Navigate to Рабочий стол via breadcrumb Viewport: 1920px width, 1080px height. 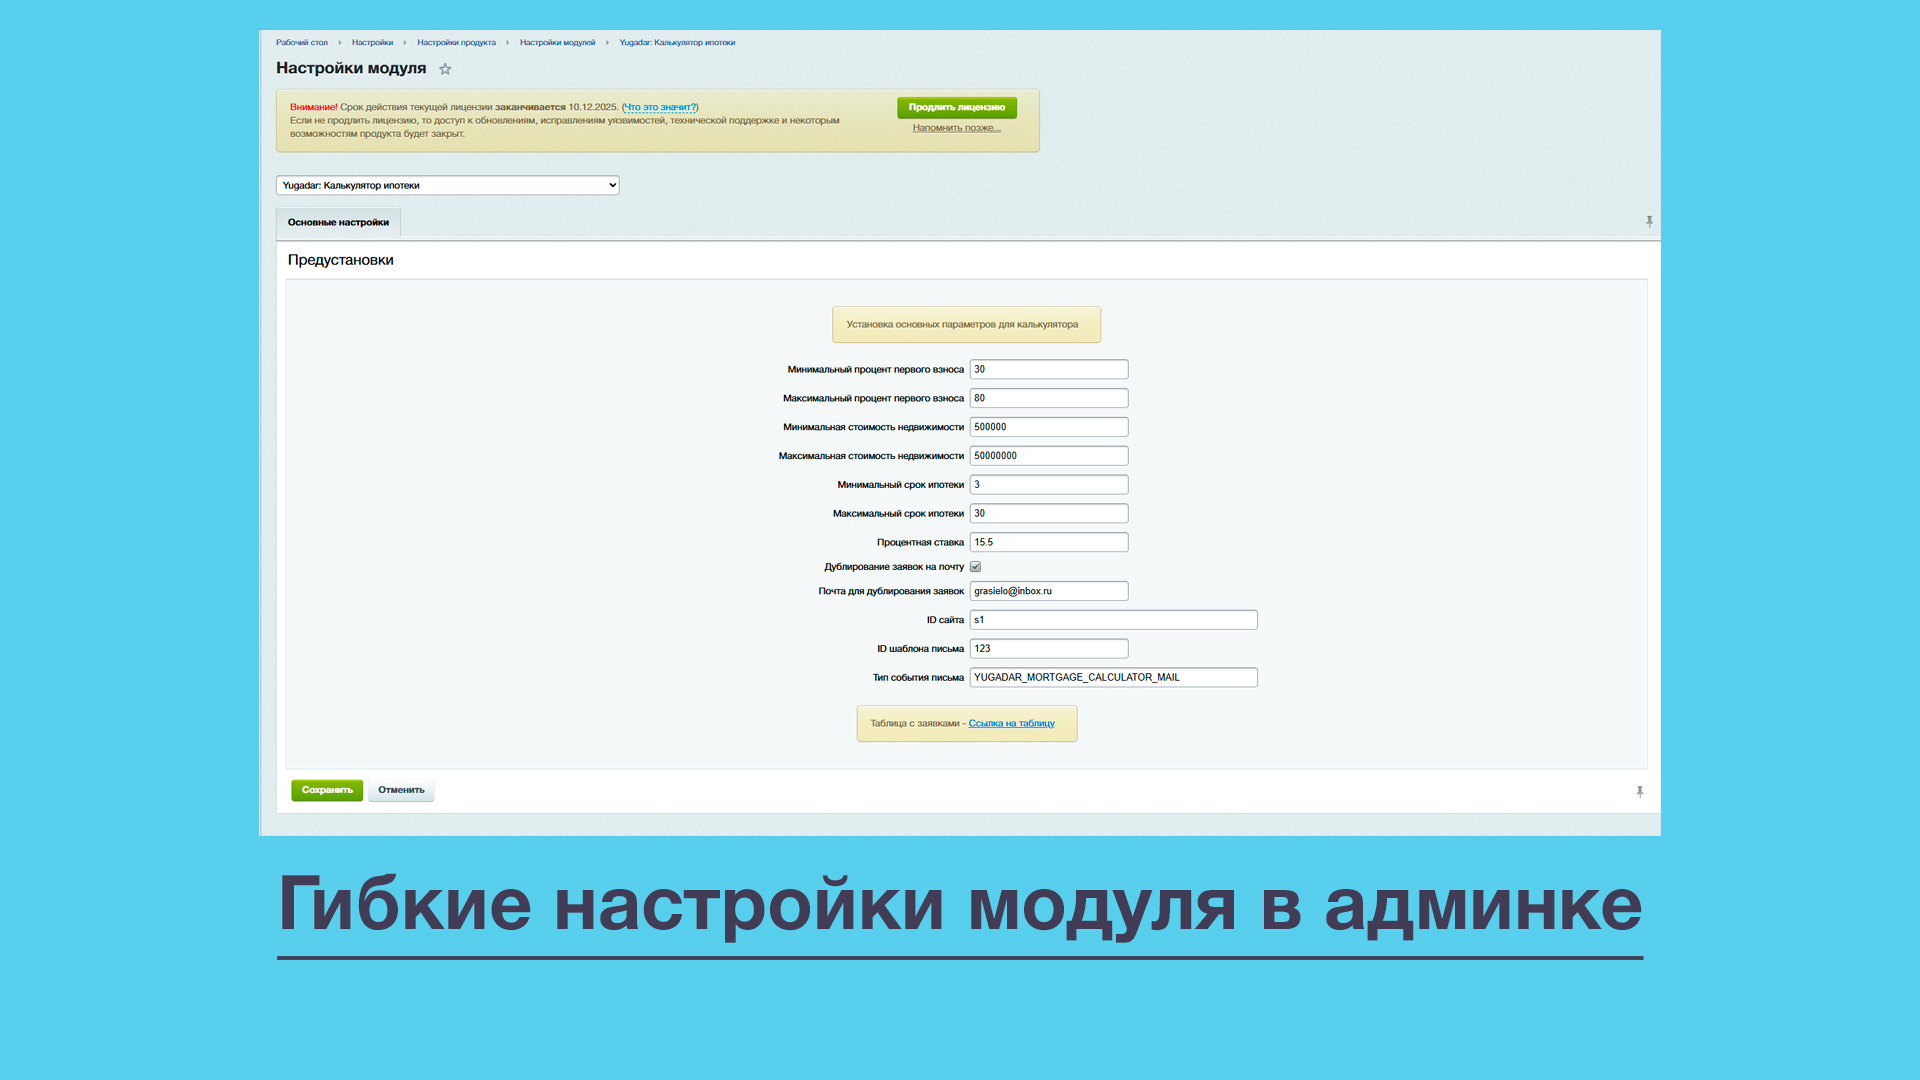[302, 42]
